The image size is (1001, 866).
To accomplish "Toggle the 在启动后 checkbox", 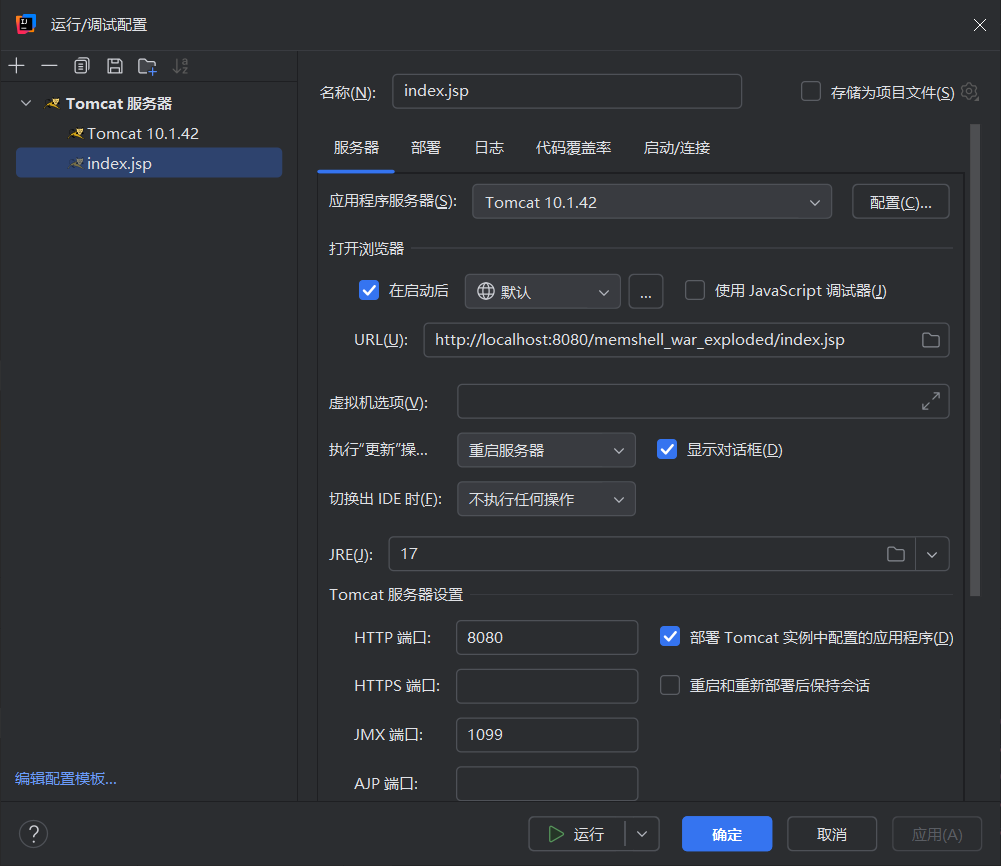I will click(x=369, y=291).
